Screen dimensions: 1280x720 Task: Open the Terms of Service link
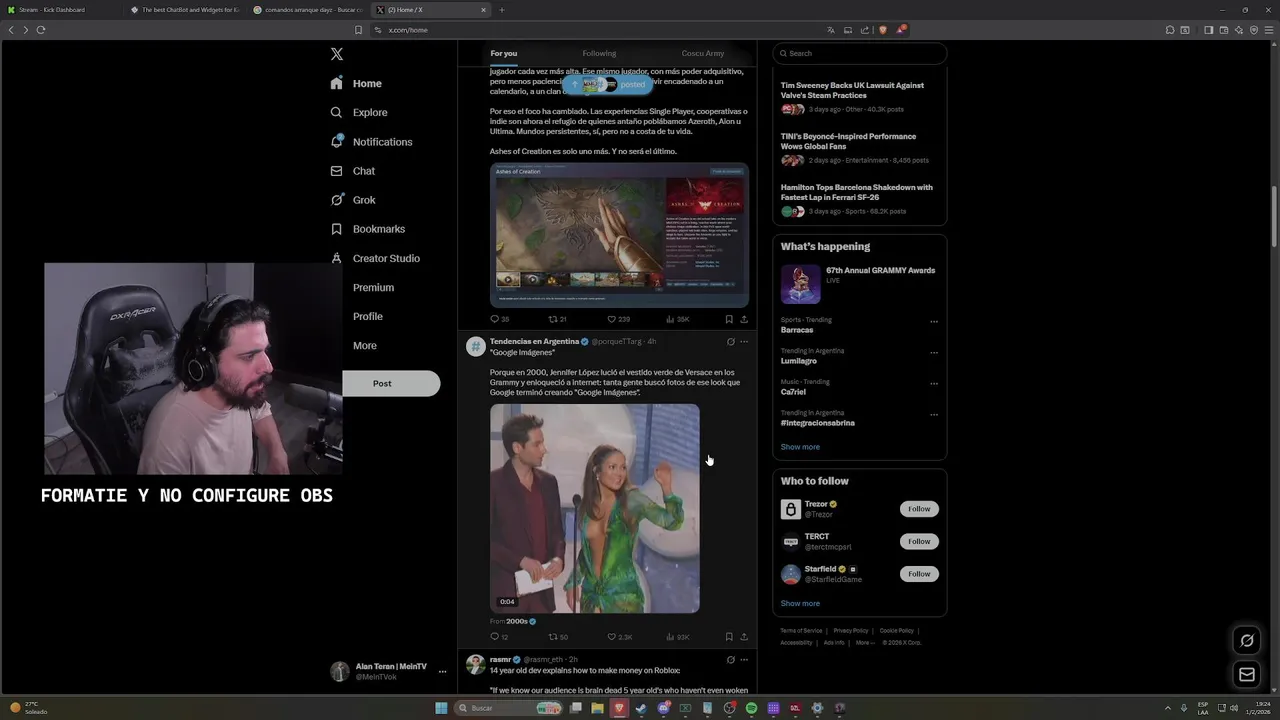coord(801,631)
